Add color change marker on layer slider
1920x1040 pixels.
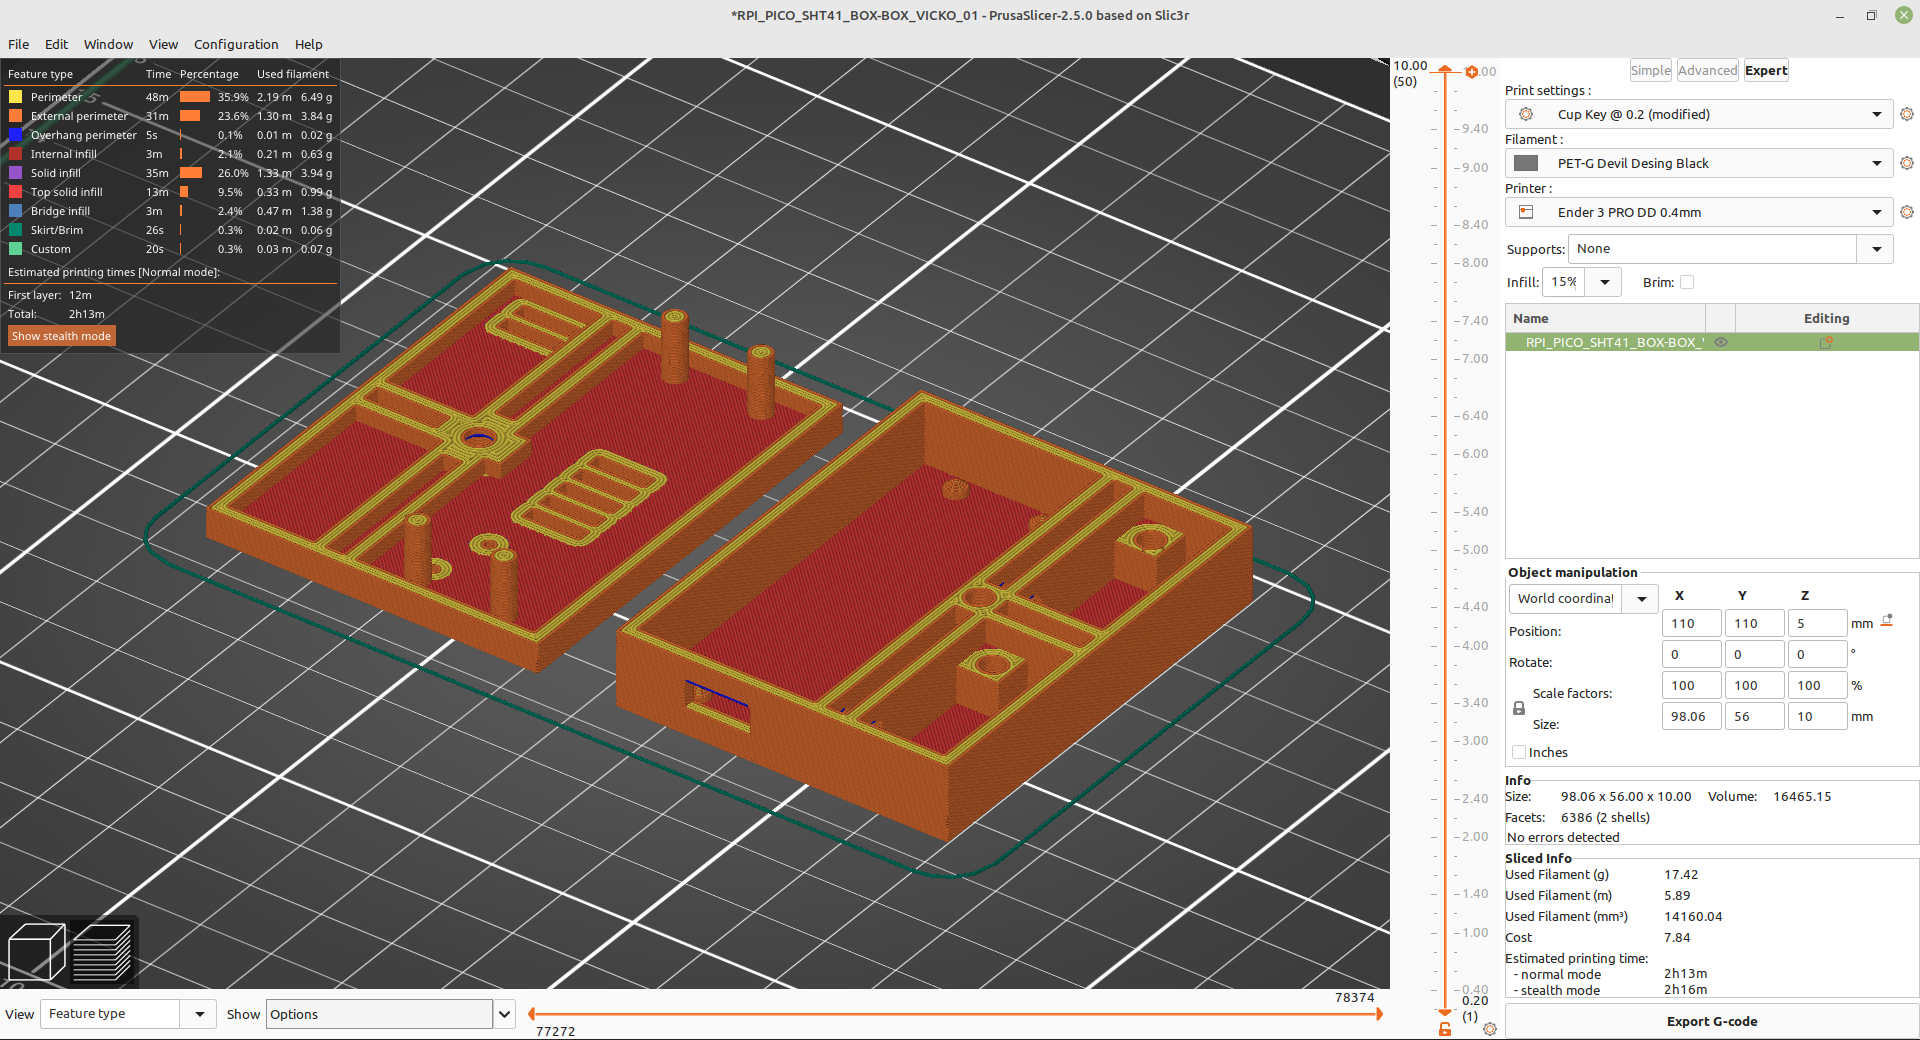[1471, 71]
